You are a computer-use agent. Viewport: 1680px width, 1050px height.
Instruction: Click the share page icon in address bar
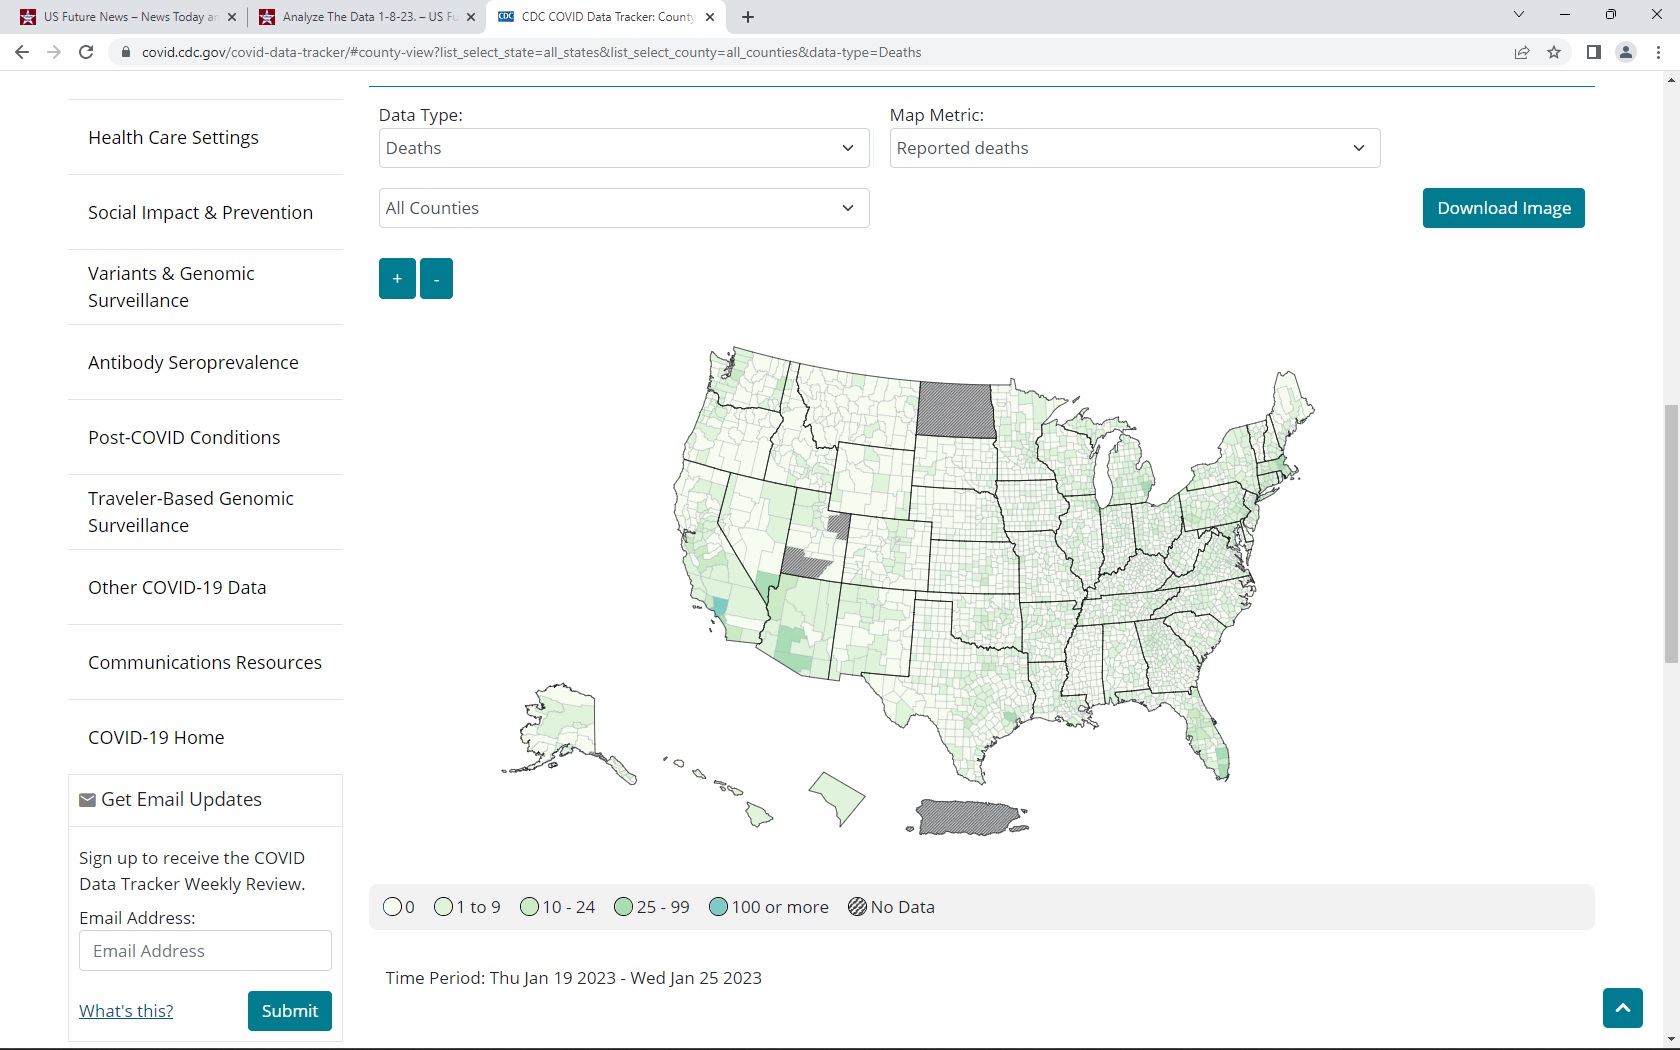click(1521, 52)
